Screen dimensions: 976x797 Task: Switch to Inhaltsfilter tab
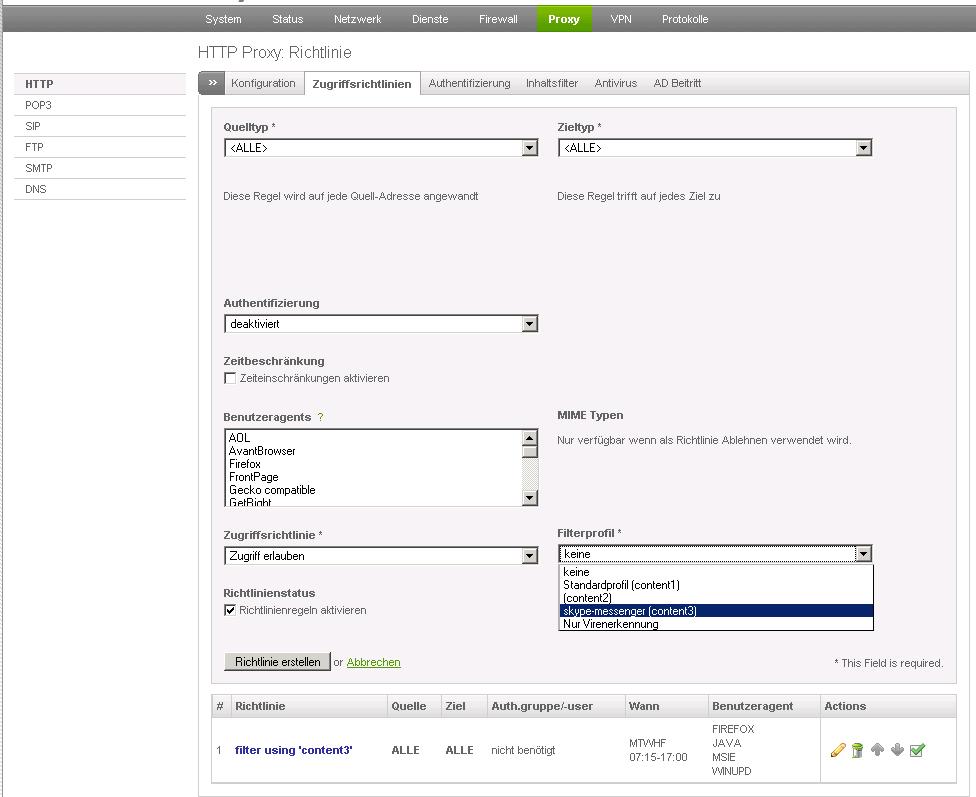[x=552, y=83]
